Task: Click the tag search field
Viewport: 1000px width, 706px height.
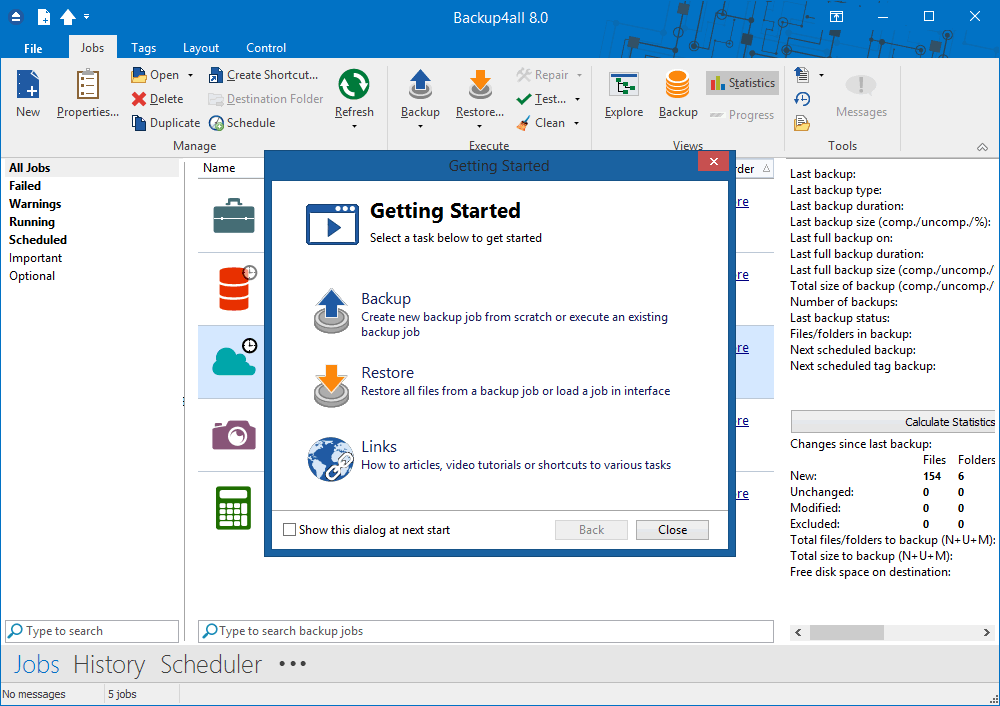Action: (x=92, y=631)
